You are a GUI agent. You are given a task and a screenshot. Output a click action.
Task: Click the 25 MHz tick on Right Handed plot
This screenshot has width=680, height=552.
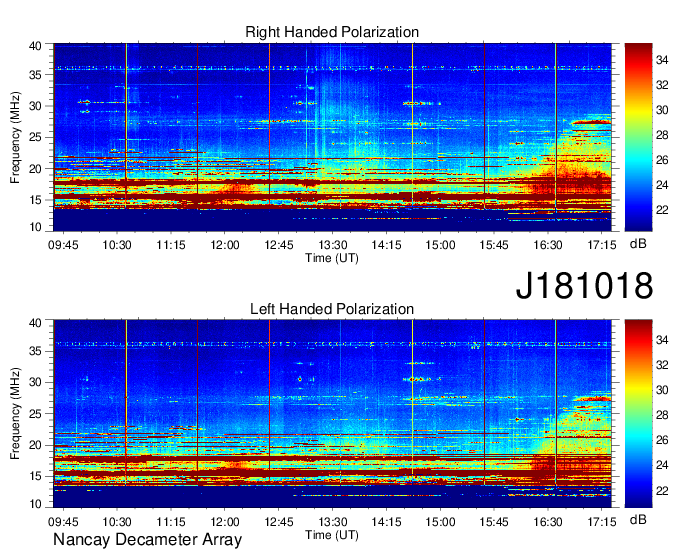click(35, 137)
